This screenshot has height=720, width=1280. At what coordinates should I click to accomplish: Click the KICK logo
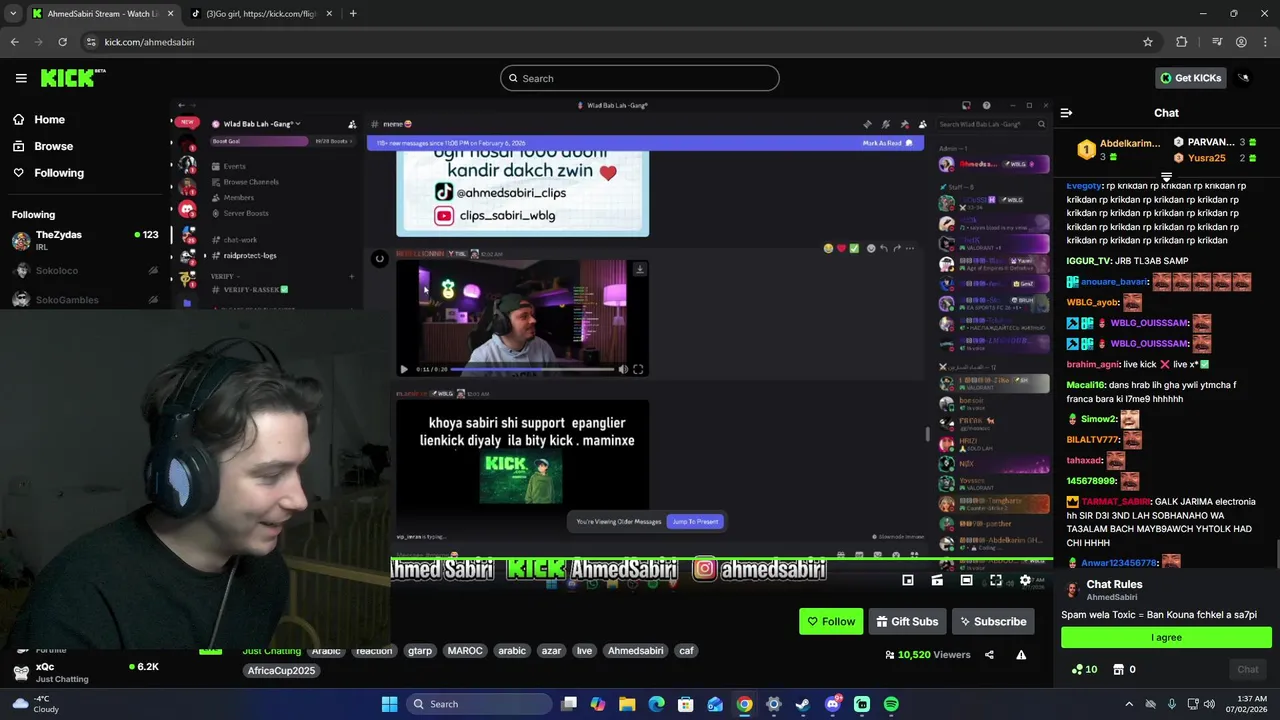(x=73, y=78)
